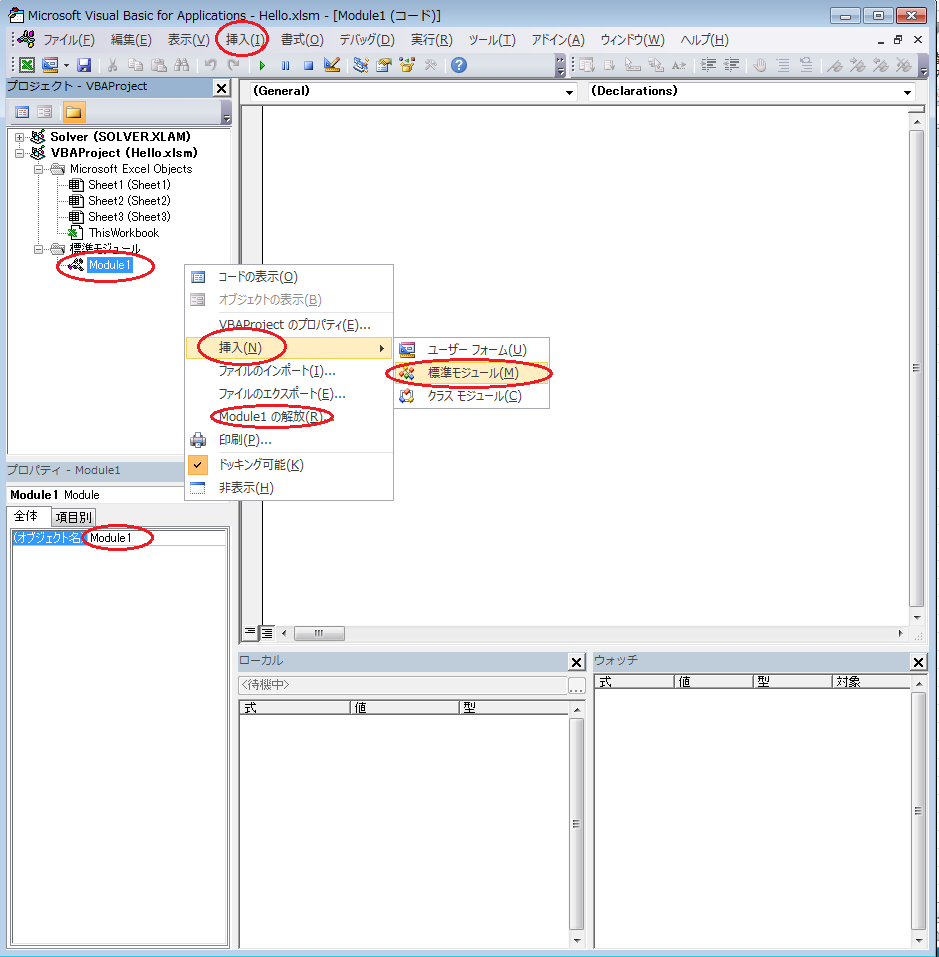Click the Comment Block icon

pyautogui.click(x=783, y=65)
